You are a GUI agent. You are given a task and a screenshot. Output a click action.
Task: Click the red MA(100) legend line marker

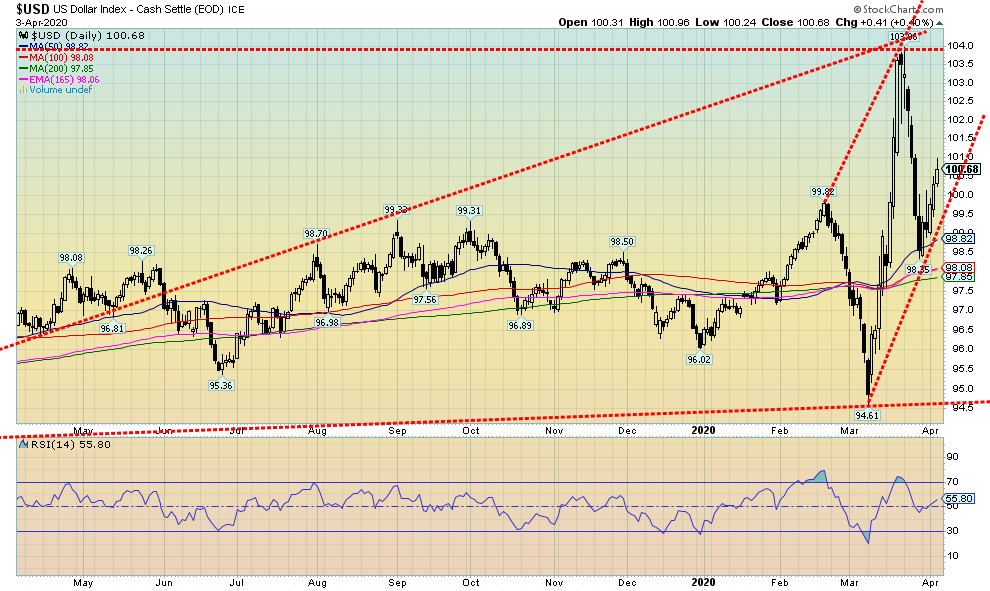tap(22, 59)
